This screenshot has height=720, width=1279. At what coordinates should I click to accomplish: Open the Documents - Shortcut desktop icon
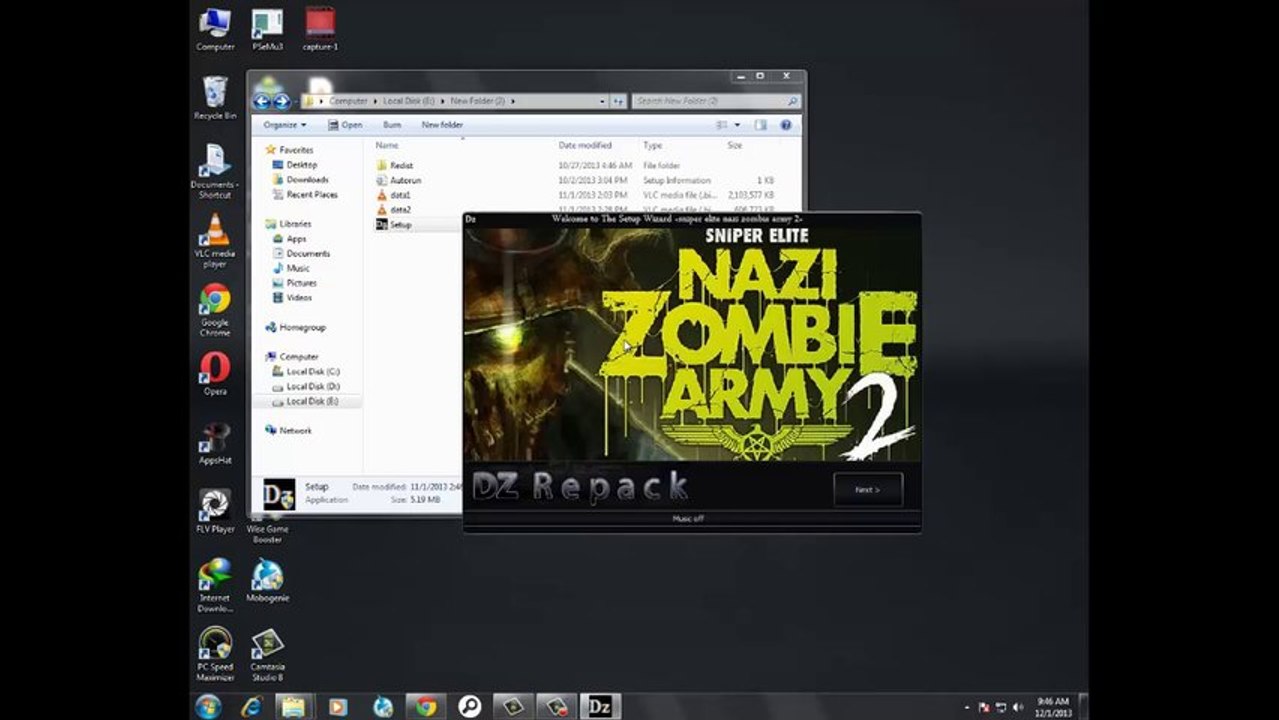(x=215, y=171)
